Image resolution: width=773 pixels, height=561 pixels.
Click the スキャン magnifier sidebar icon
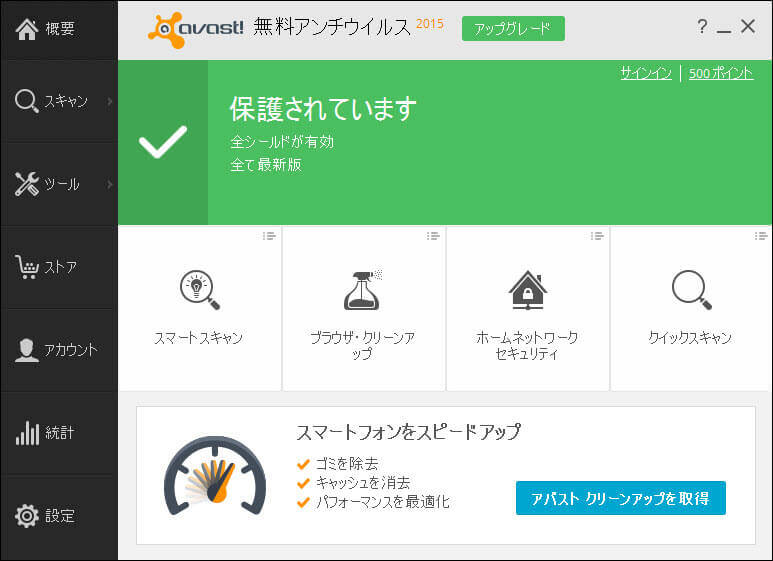click(26, 101)
